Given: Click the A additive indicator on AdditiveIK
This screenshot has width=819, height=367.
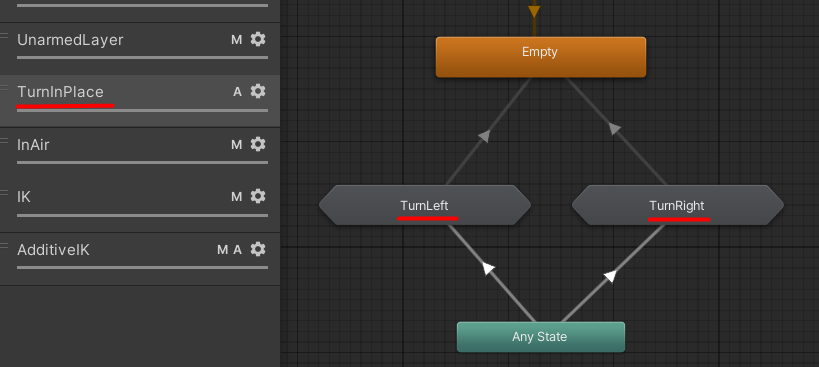Looking at the screenshot, I should tap(238, 250).
